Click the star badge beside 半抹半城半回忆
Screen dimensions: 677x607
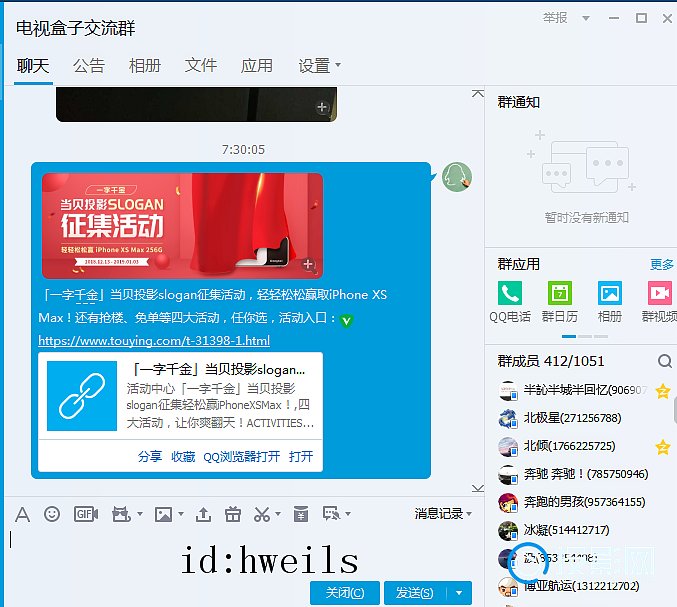click(663, 391)
